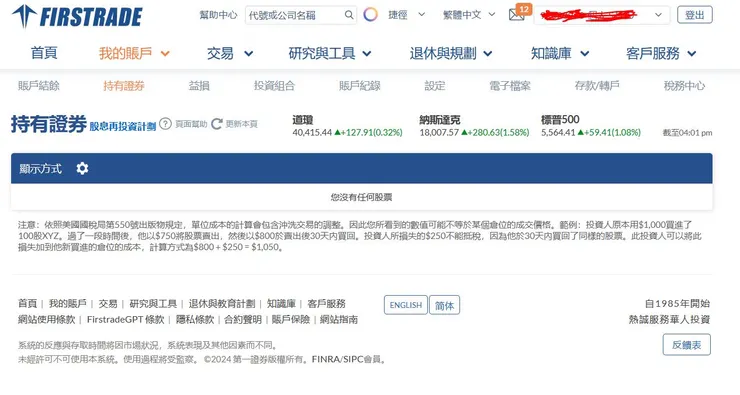Image resolution: width=740 pixels, height=395 pixels.
Task: Open the colorful circle assistant icon
Action: [x=370, y=15]
